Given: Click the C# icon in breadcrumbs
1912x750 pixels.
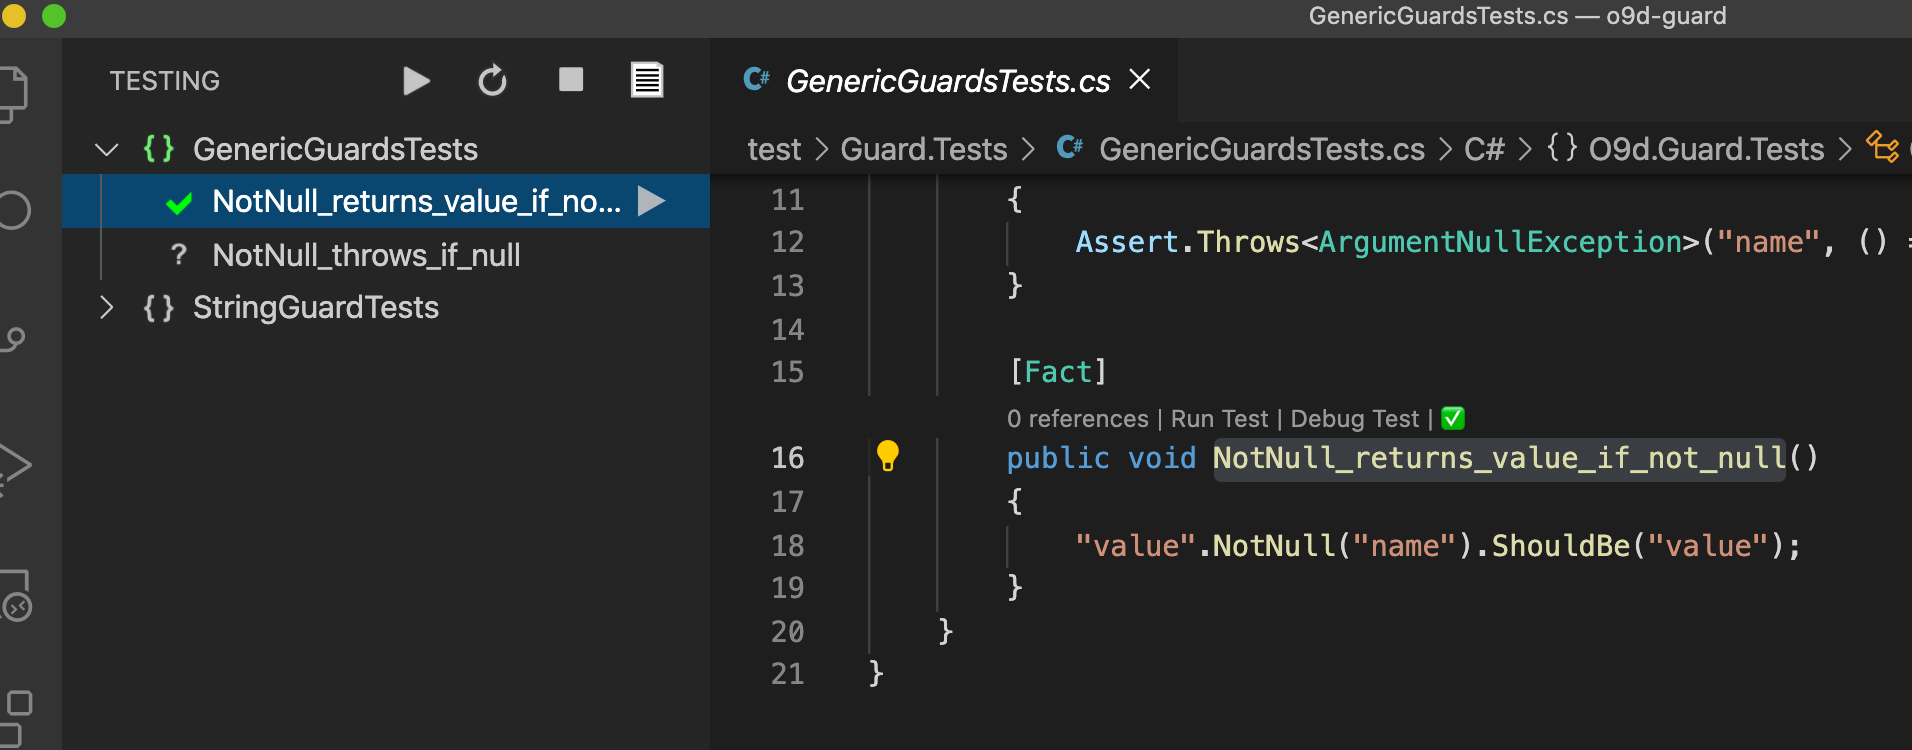Looking at the screenshot, I should (1069, 148).
